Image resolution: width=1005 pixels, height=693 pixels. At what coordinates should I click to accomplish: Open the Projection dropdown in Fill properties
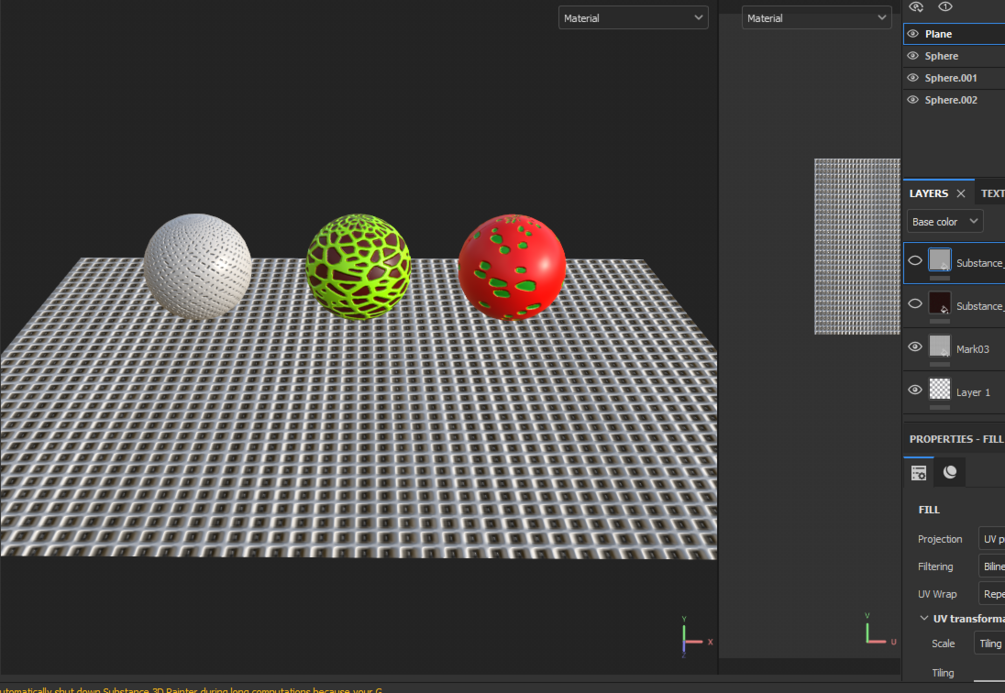991,539
